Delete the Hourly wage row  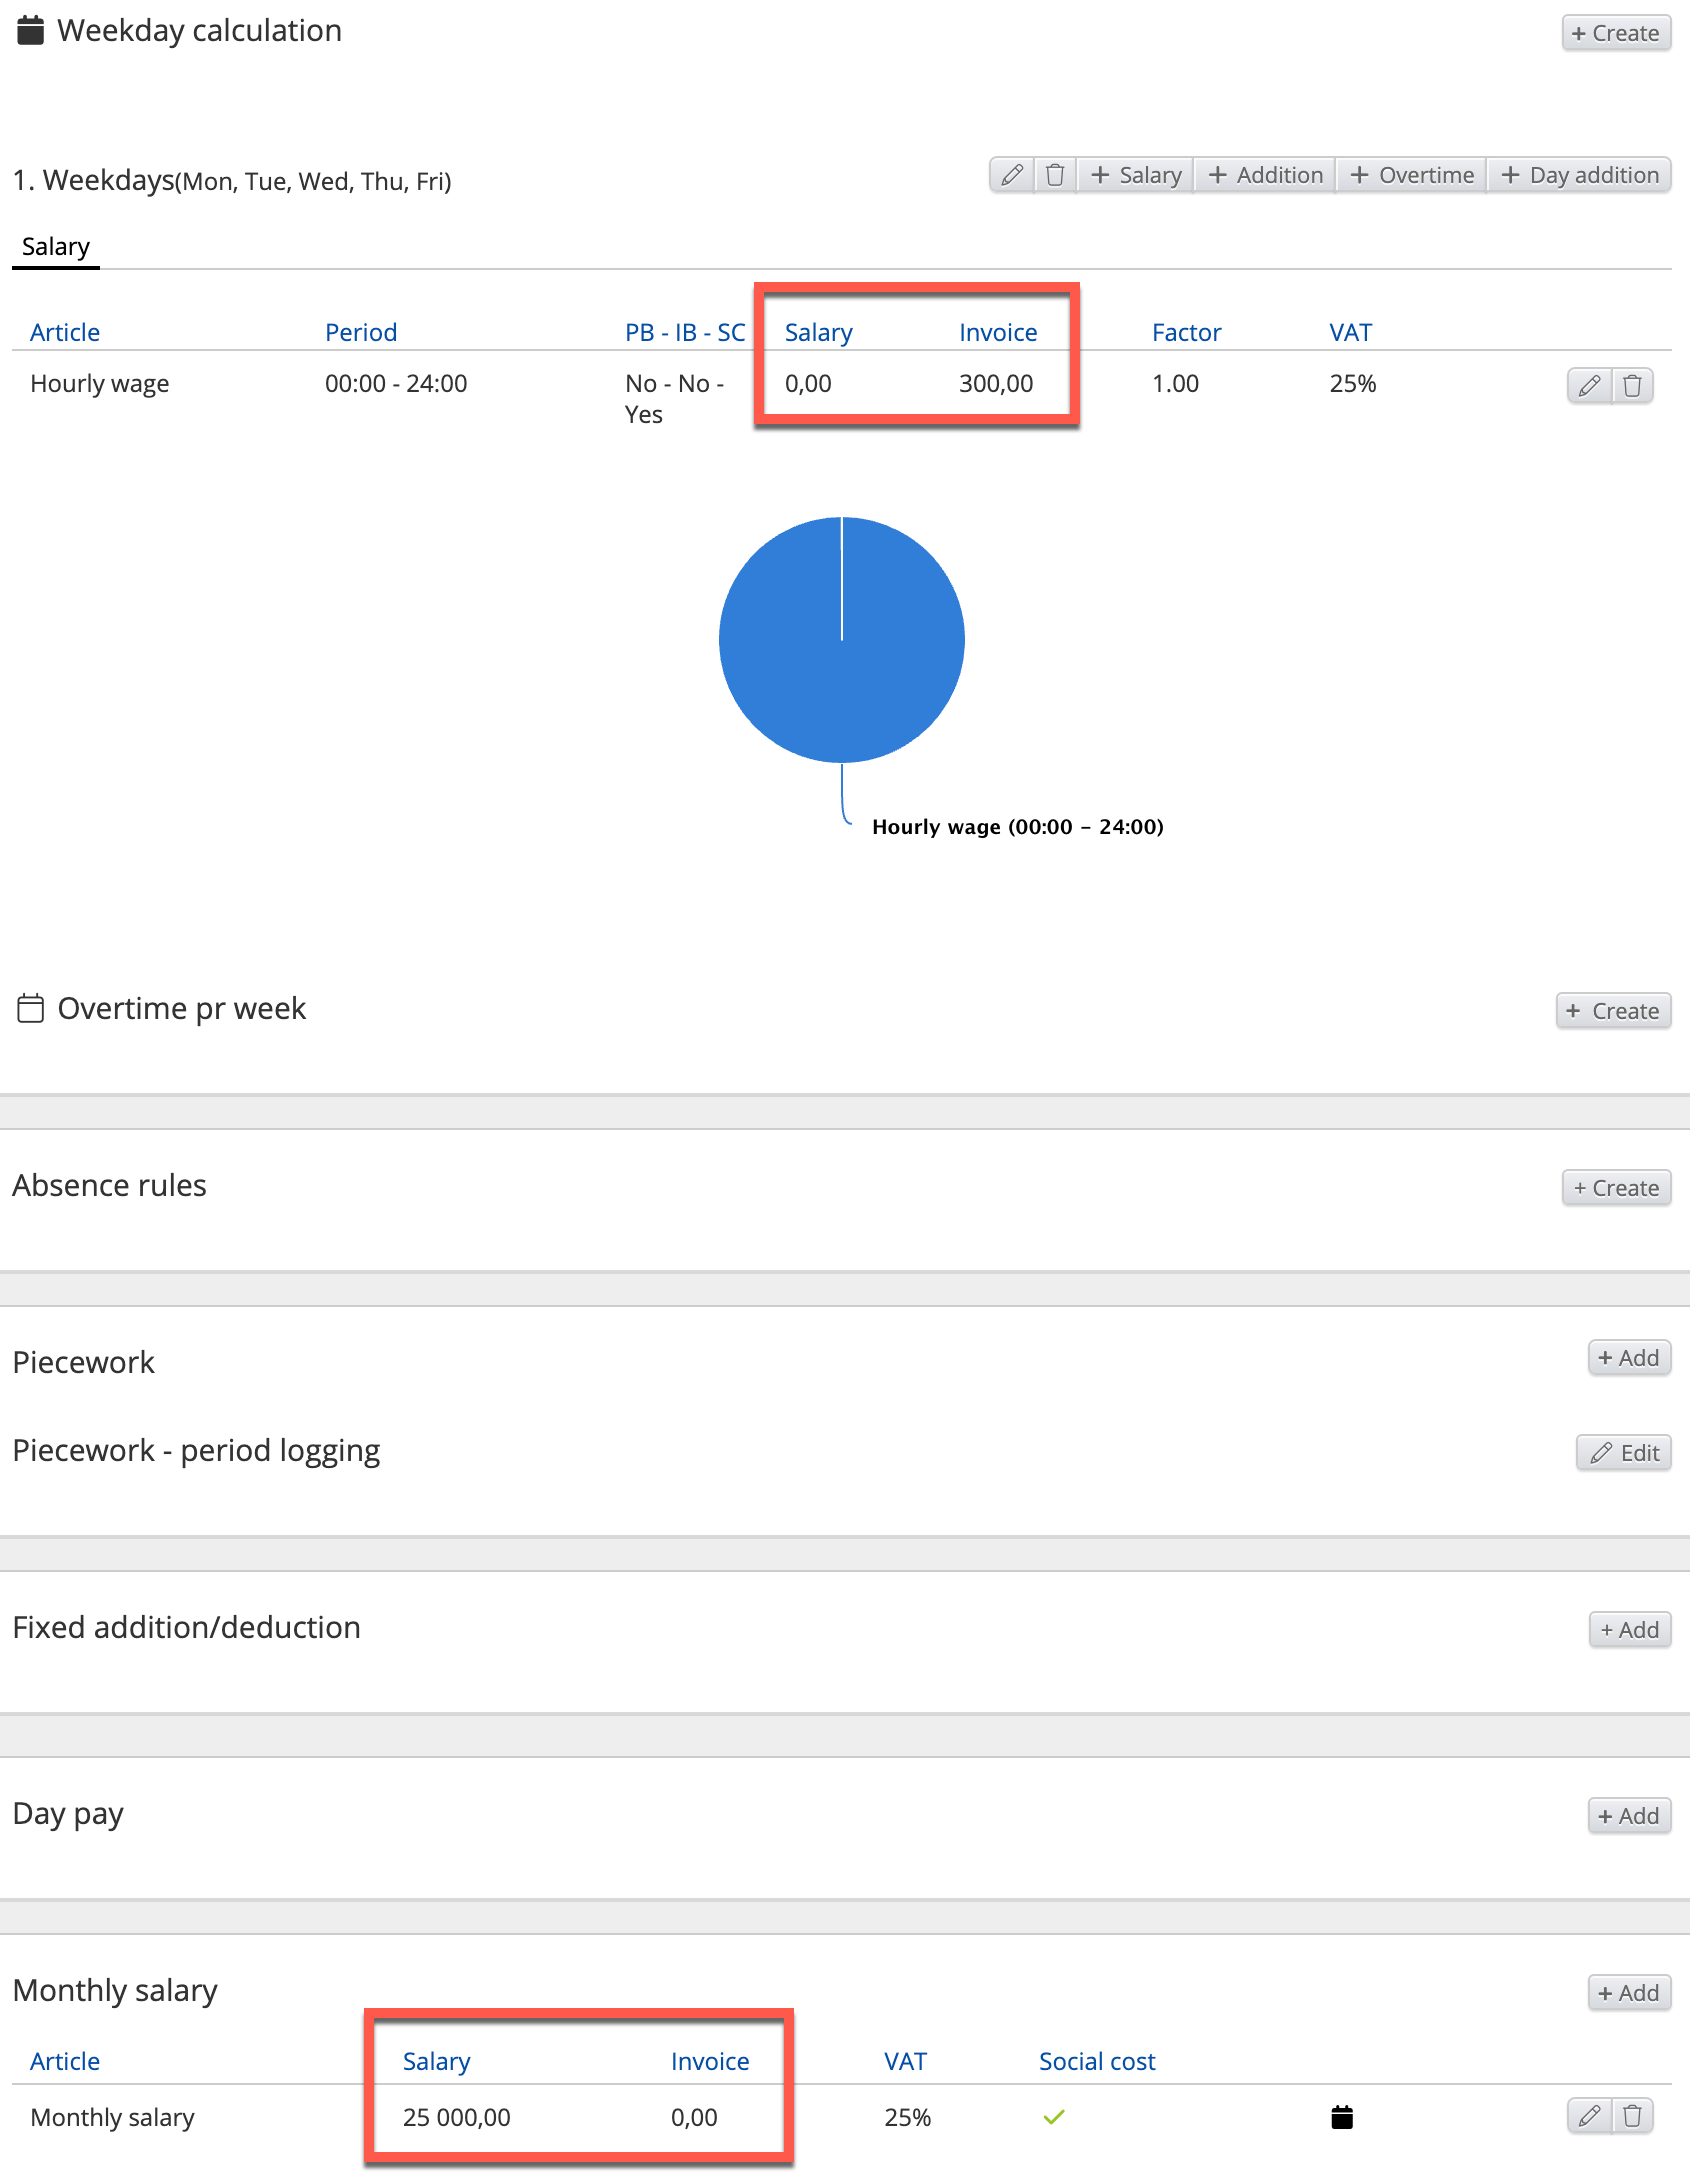coord(1632,385)
